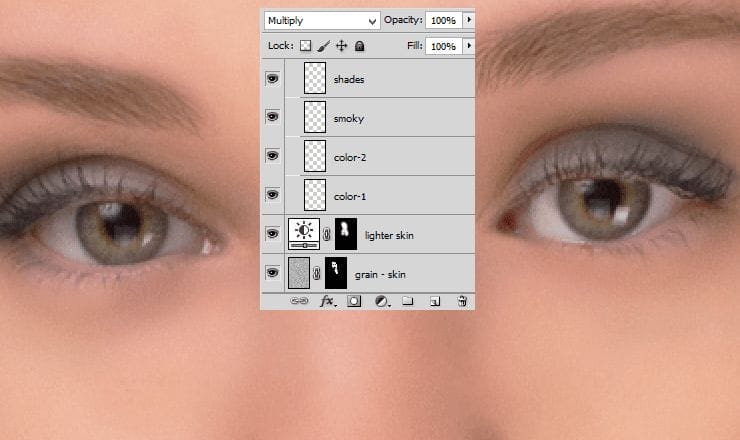
Task: Open the Multiply blend mode dropdown
Action: coord(321,20)
